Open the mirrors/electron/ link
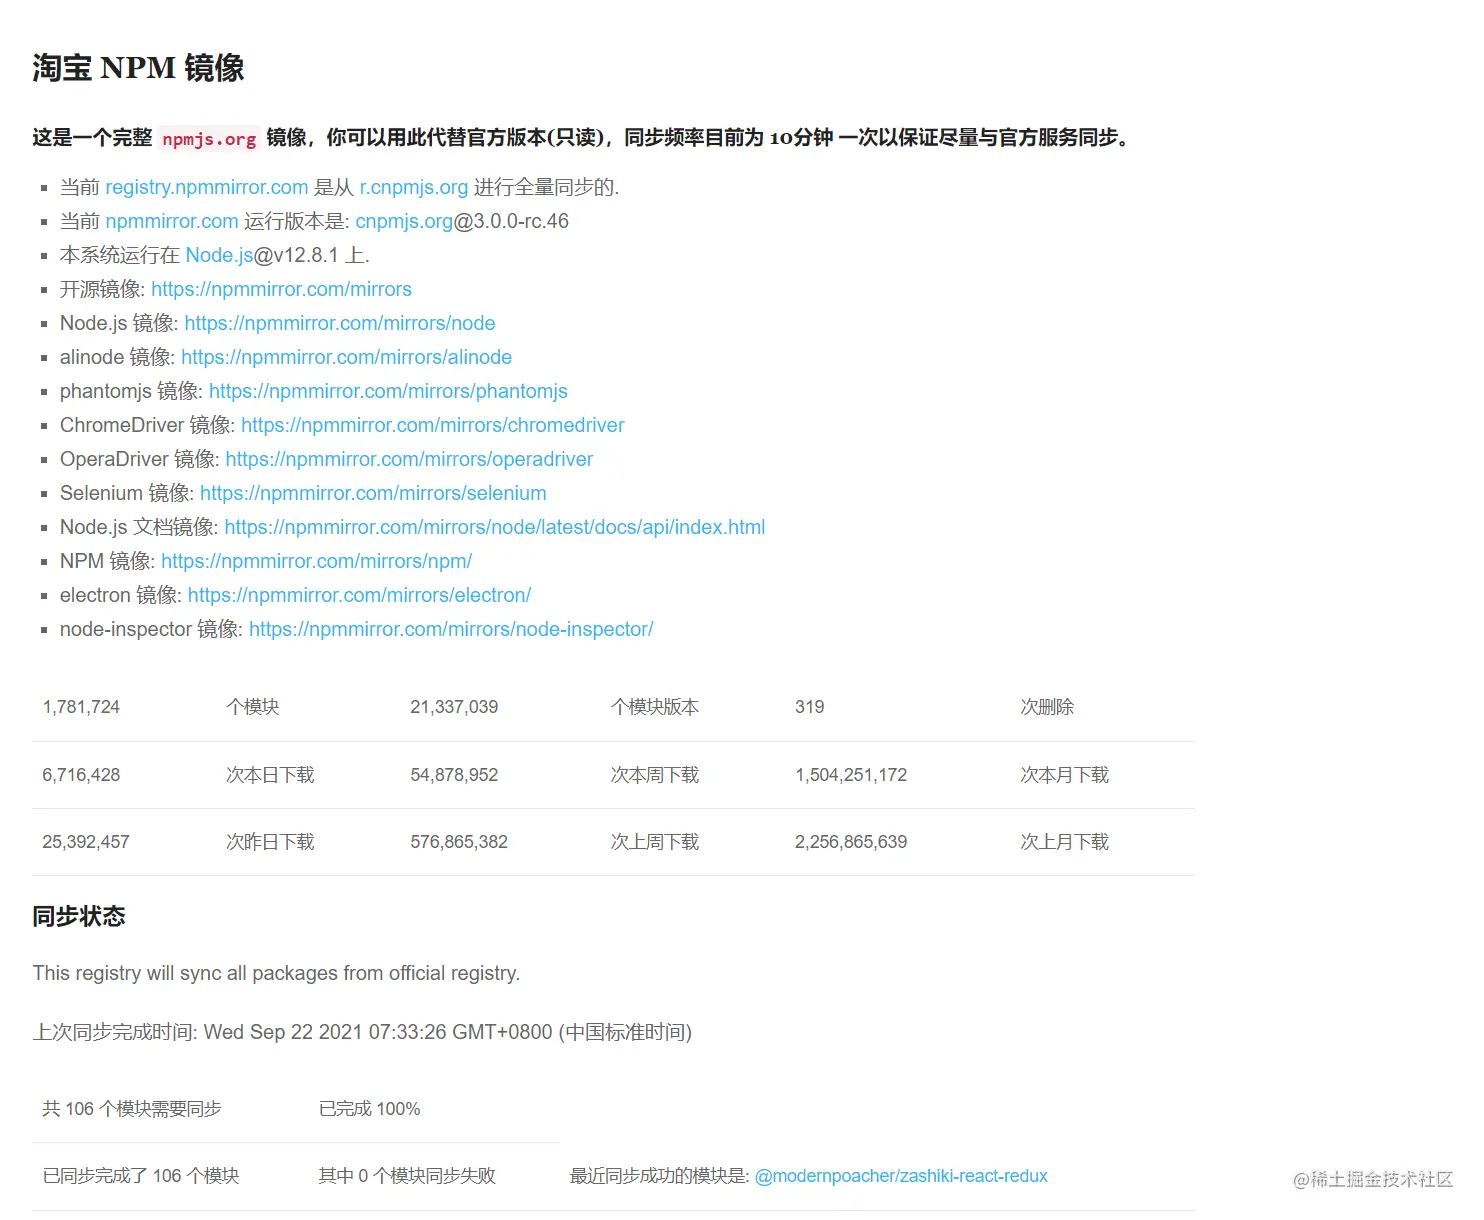The image size is (1484, 1220). click(x=359, y=595)
